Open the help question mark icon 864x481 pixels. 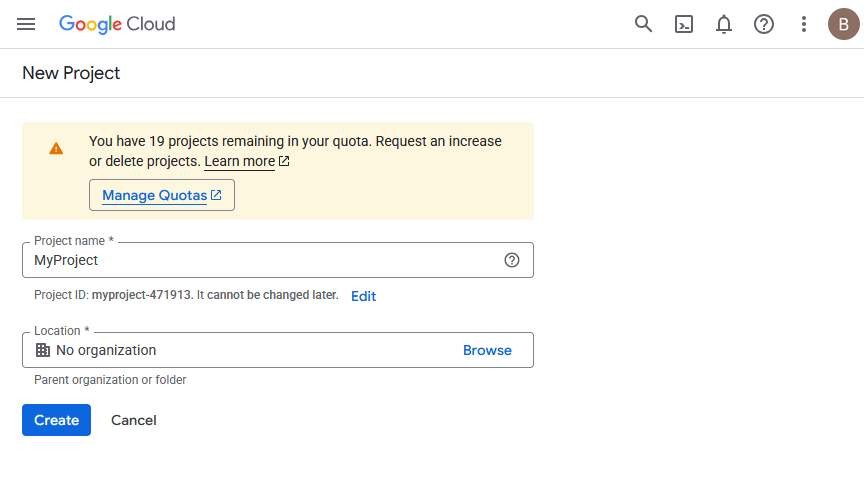(x=764, y=24)
